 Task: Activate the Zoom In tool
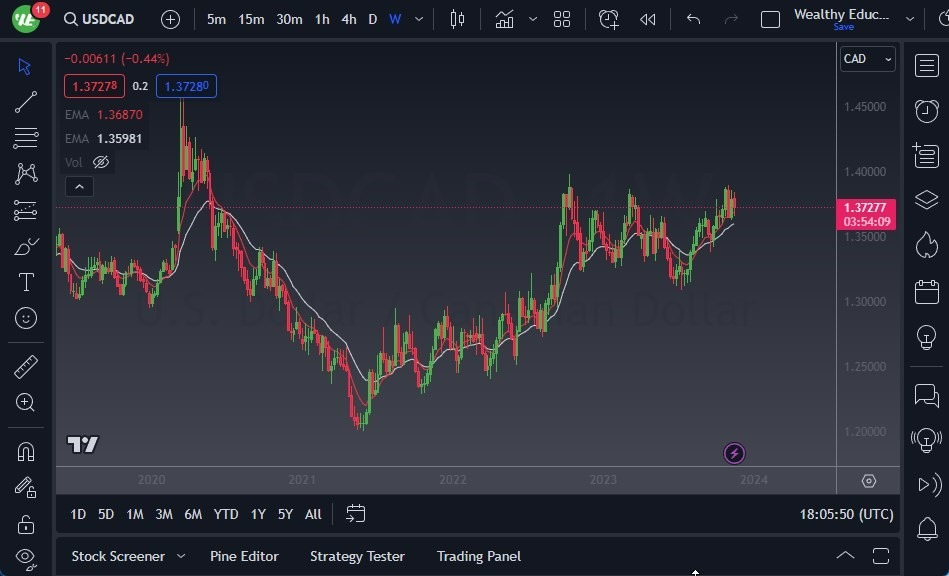click(25, 403)
